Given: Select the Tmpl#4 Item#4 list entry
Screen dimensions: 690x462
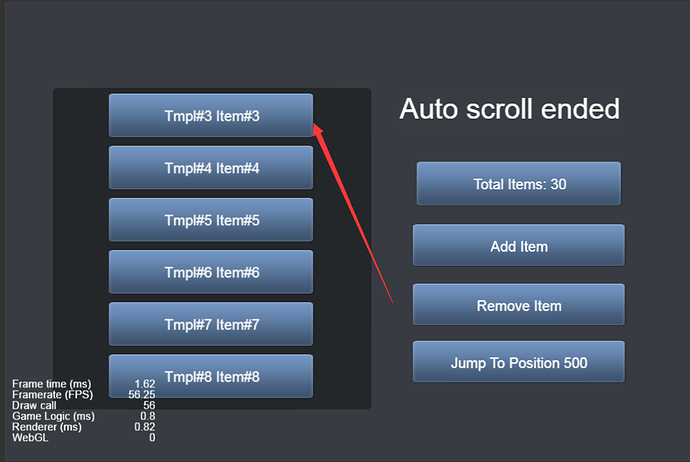Looking at the screenshot, I should [211, 168].
